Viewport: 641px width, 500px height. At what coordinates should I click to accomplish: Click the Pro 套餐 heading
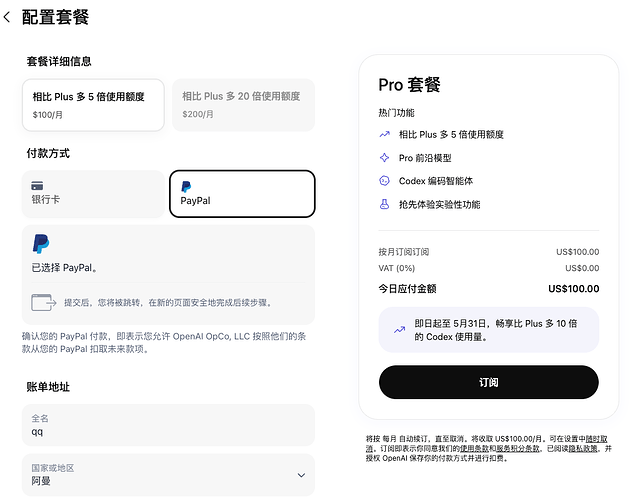[409, 85]
